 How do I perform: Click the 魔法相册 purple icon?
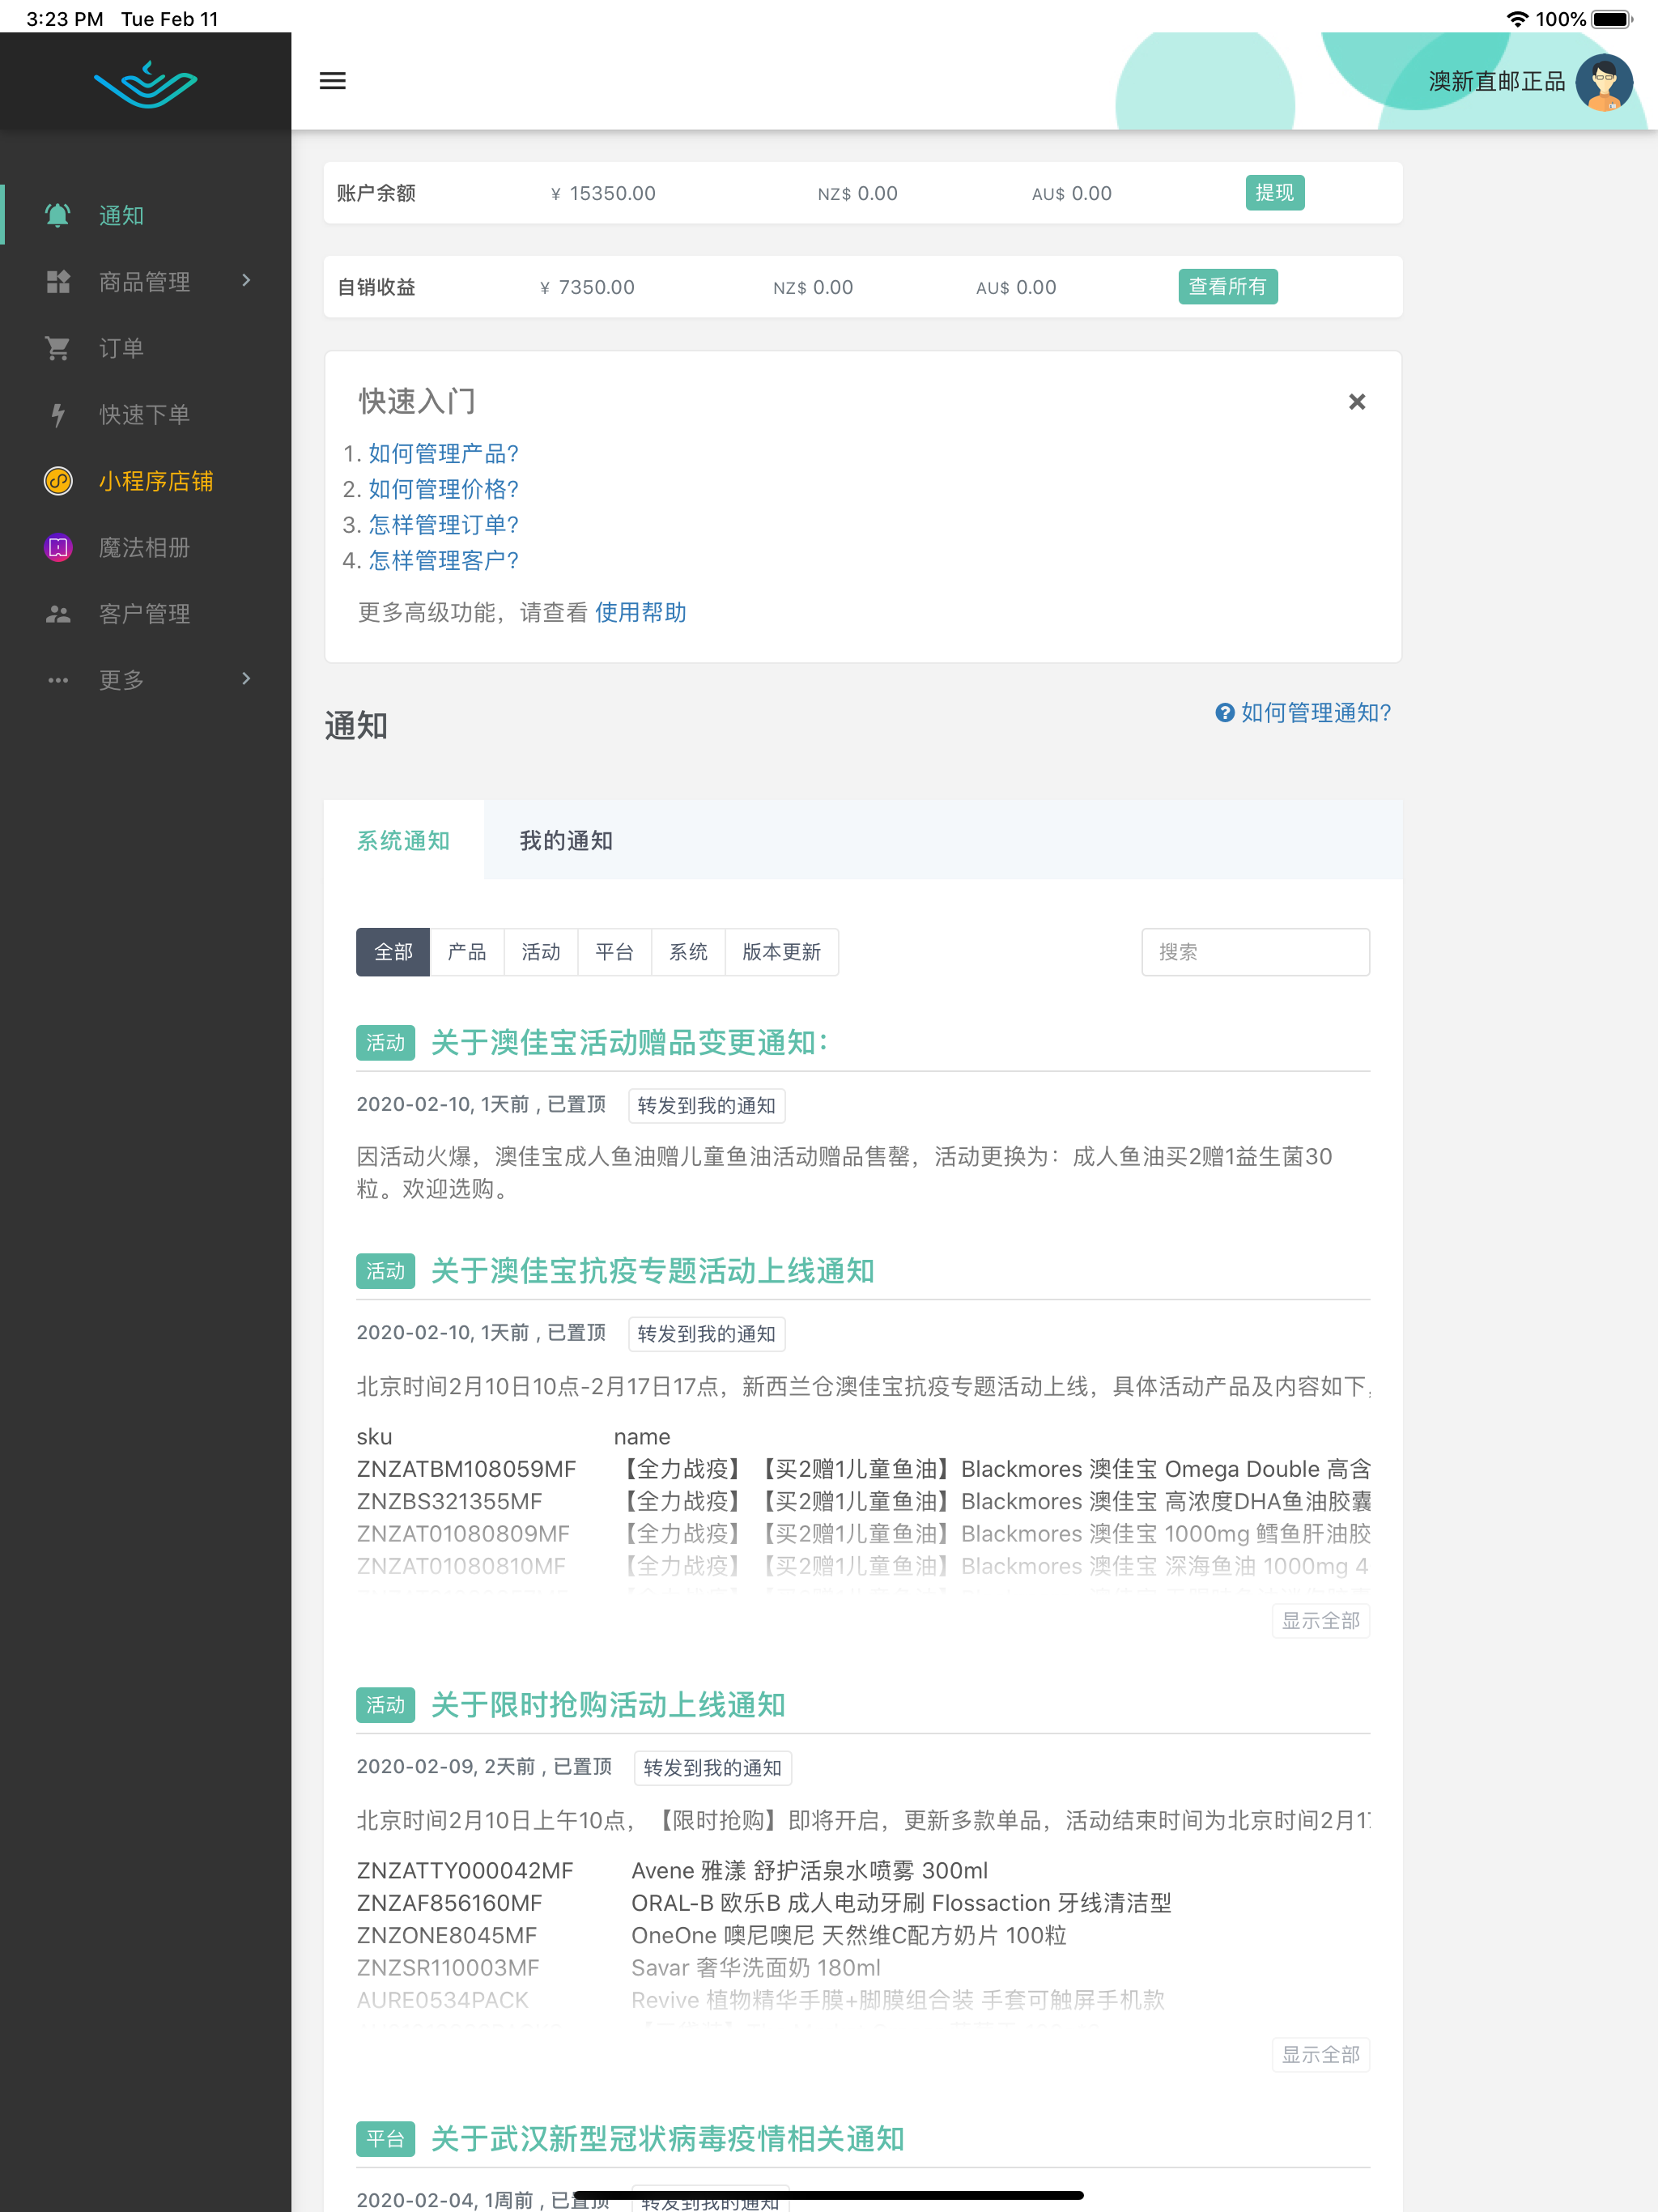click(x=58, y=547)
